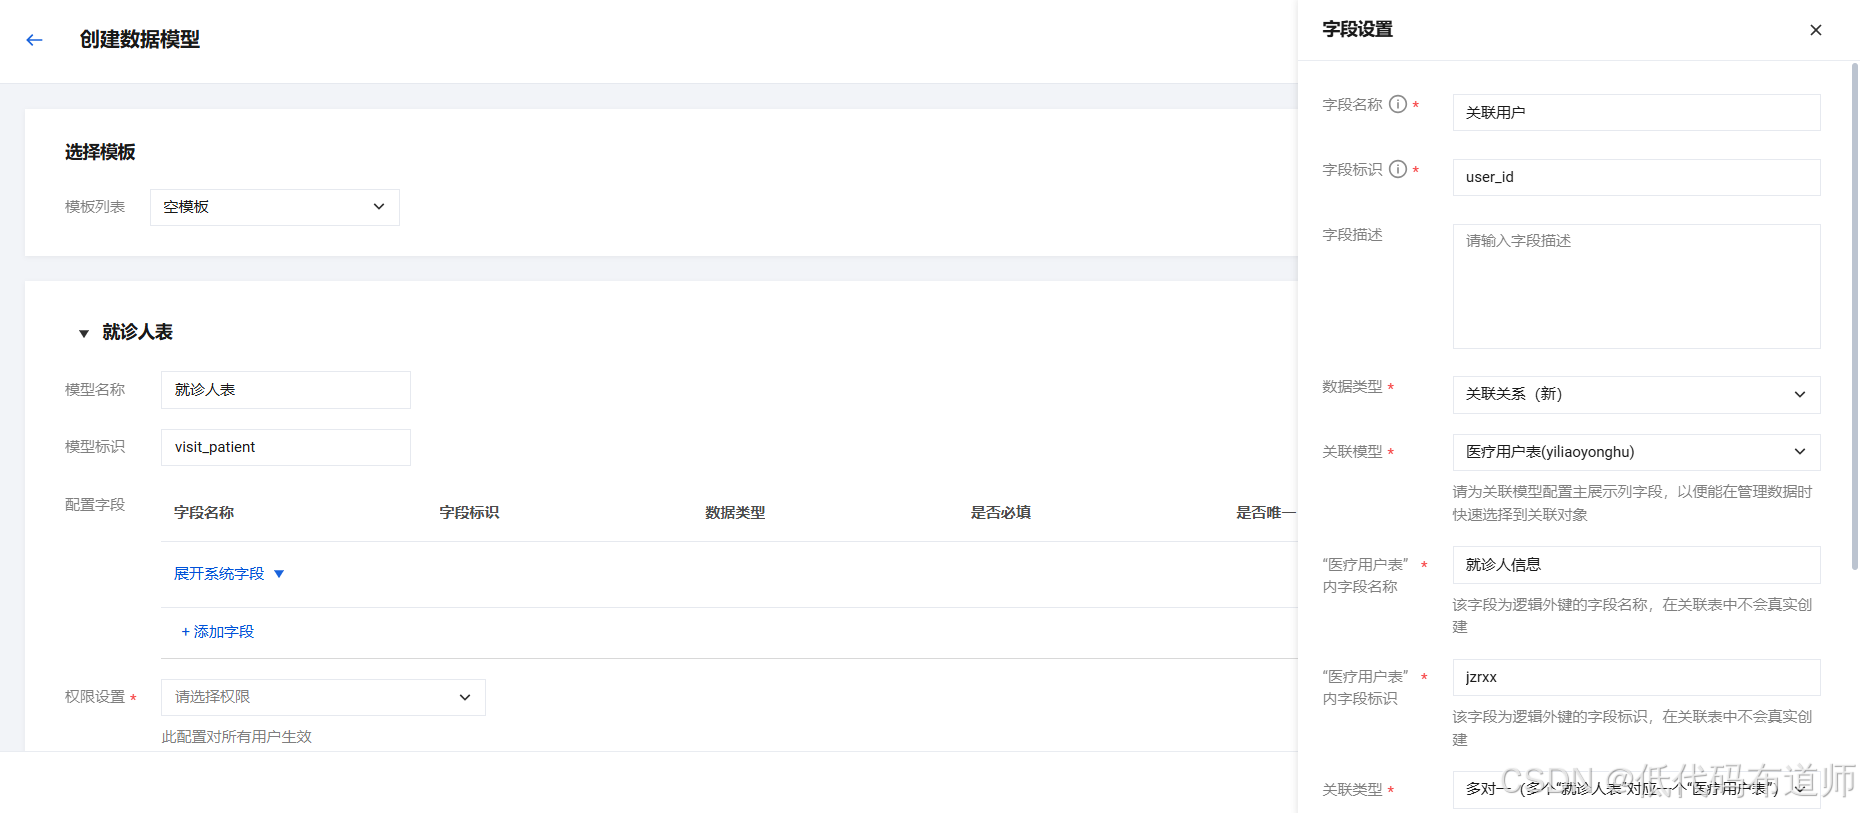
Task: Click the 字段名称 input containing 关联用户
Action: pos(1636,112)
